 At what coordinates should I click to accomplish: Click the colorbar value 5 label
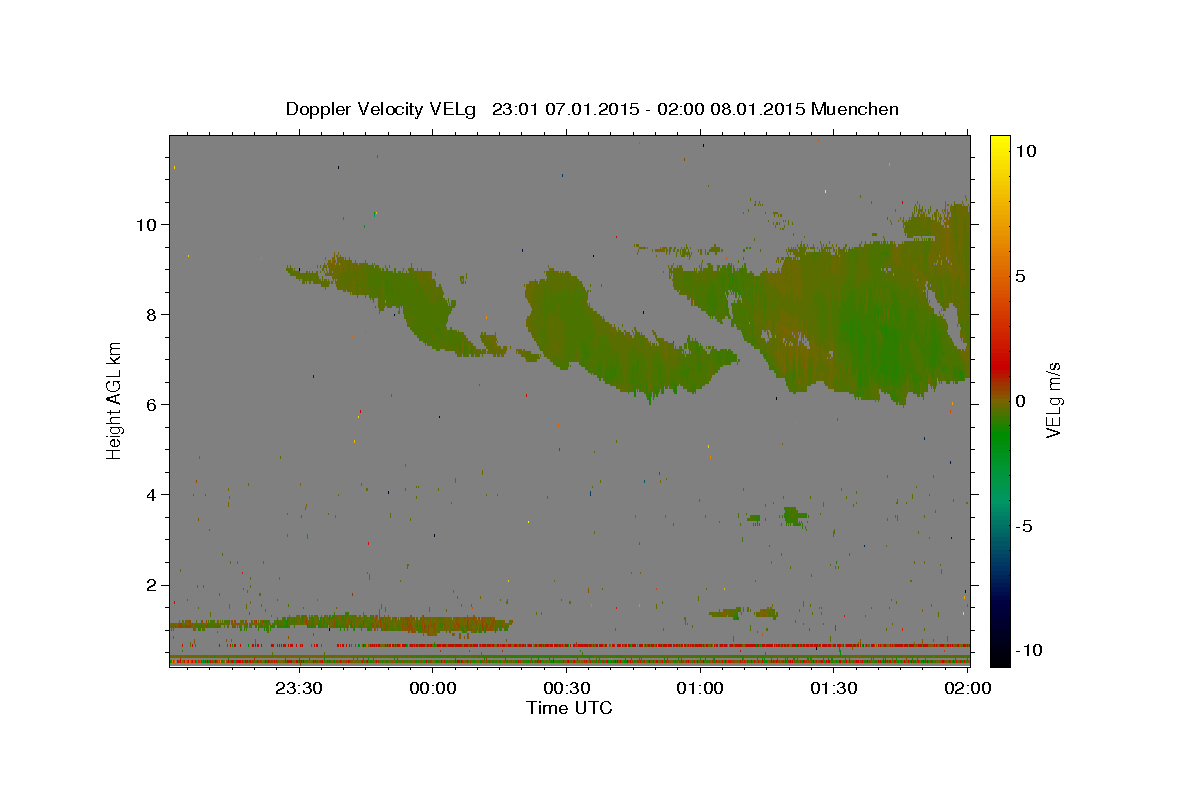click(1020, 276)
